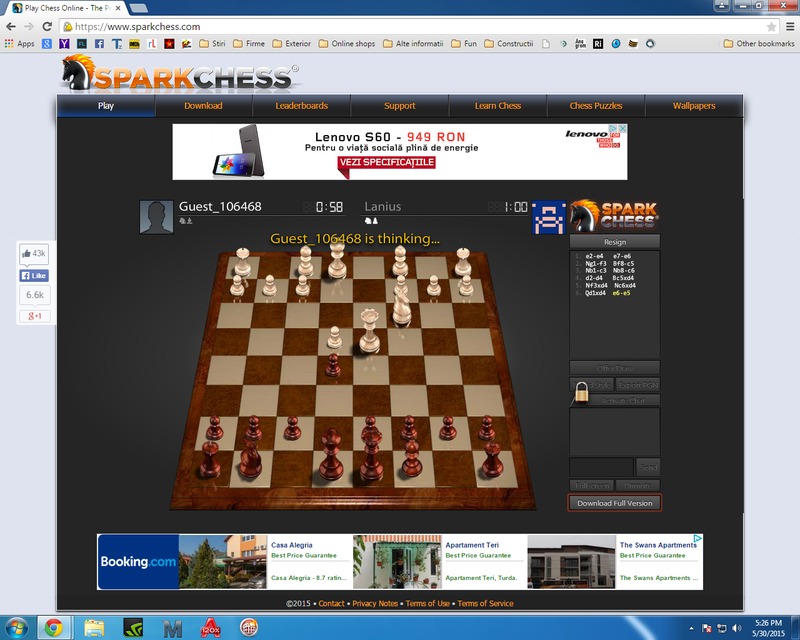This screenshot has width=800, height=640.
Task: Open the Constructii bookmarks folder
Action: point(509,44)
